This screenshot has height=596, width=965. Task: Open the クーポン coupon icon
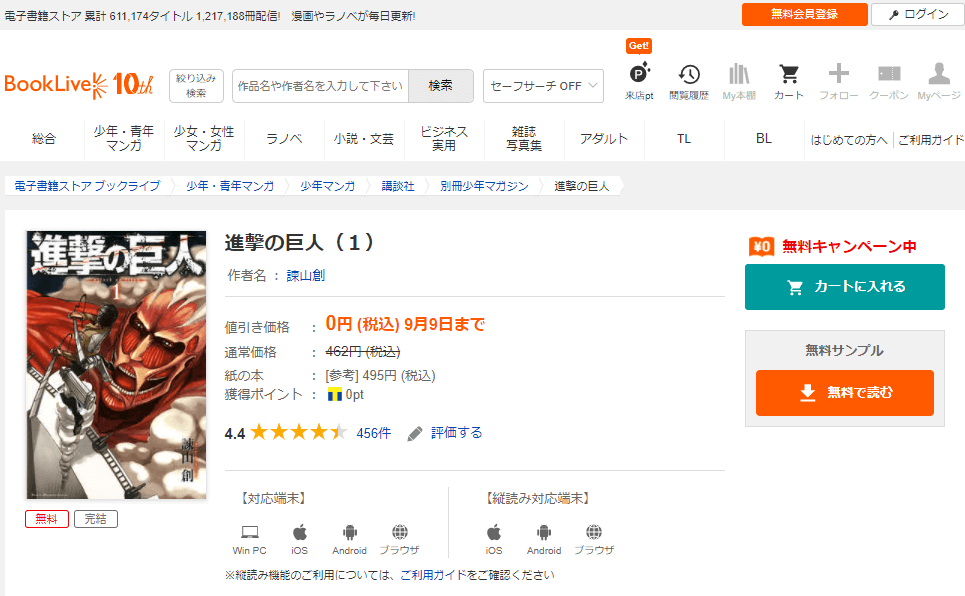(888, 76)
